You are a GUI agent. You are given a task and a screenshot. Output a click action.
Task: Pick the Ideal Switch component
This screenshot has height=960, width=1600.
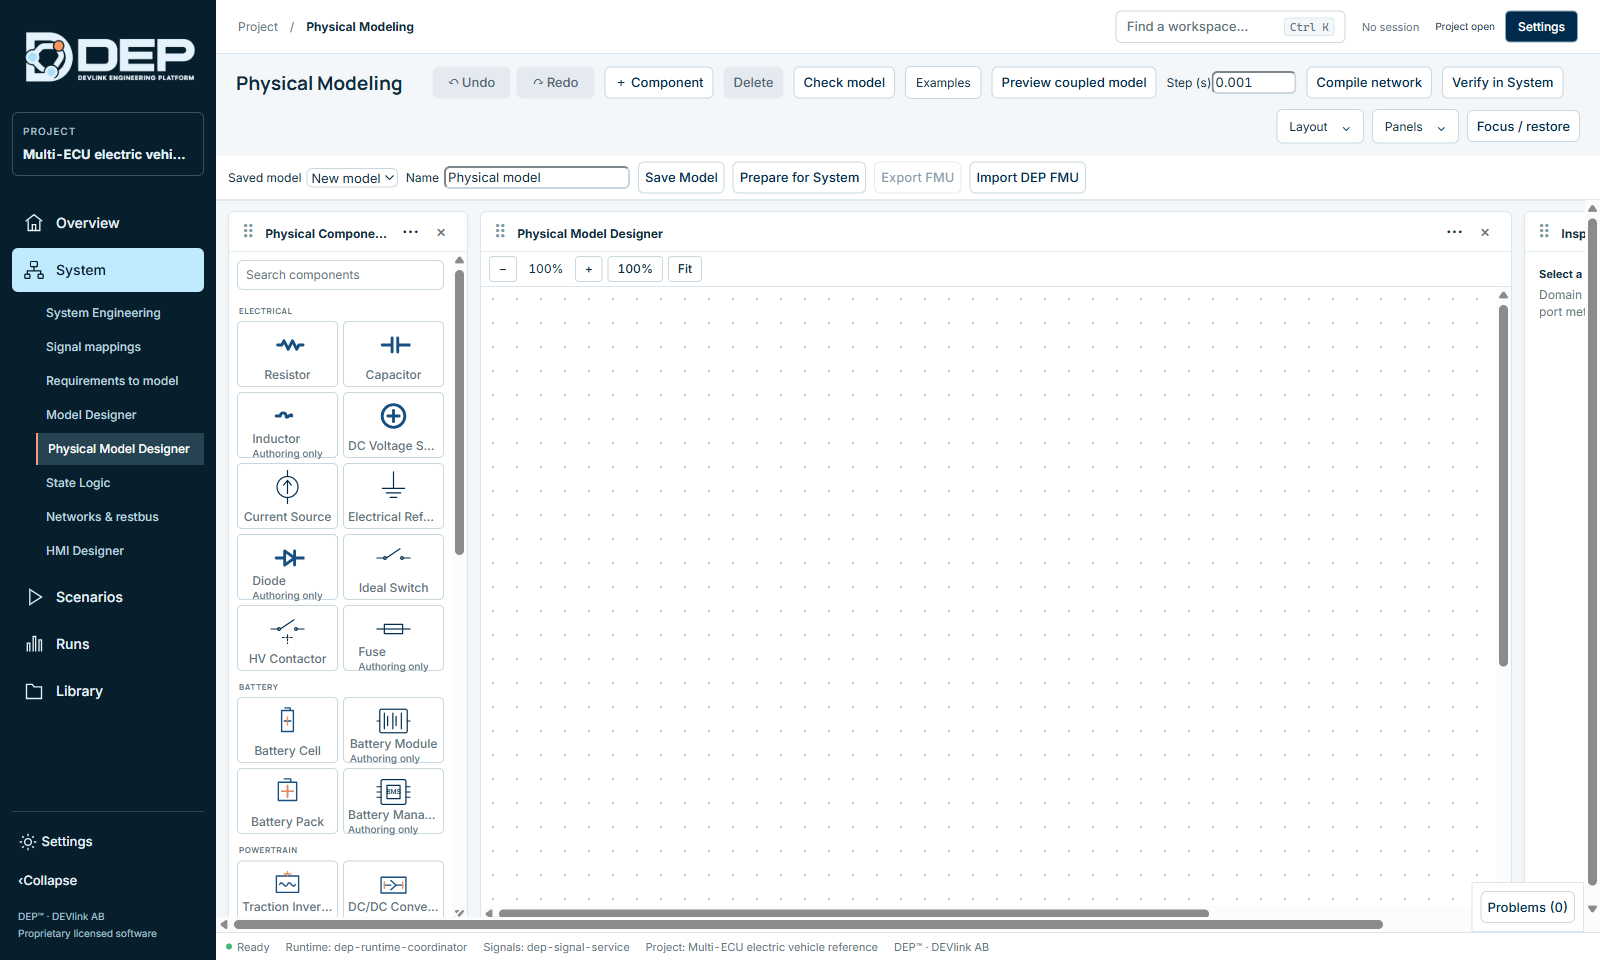click(393, 567)
